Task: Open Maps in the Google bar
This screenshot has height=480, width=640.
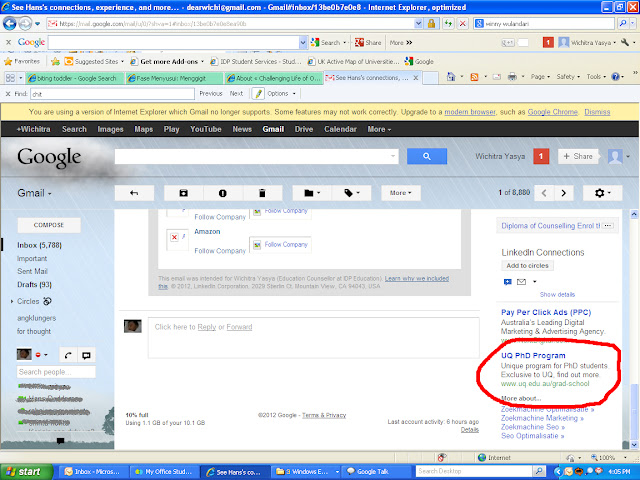Action: (144, 129)
